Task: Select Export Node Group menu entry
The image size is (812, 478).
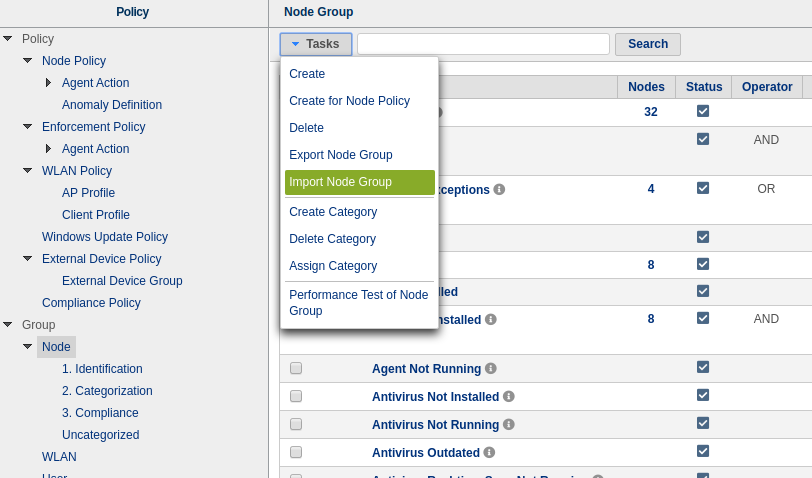Action: coord(340,155)
